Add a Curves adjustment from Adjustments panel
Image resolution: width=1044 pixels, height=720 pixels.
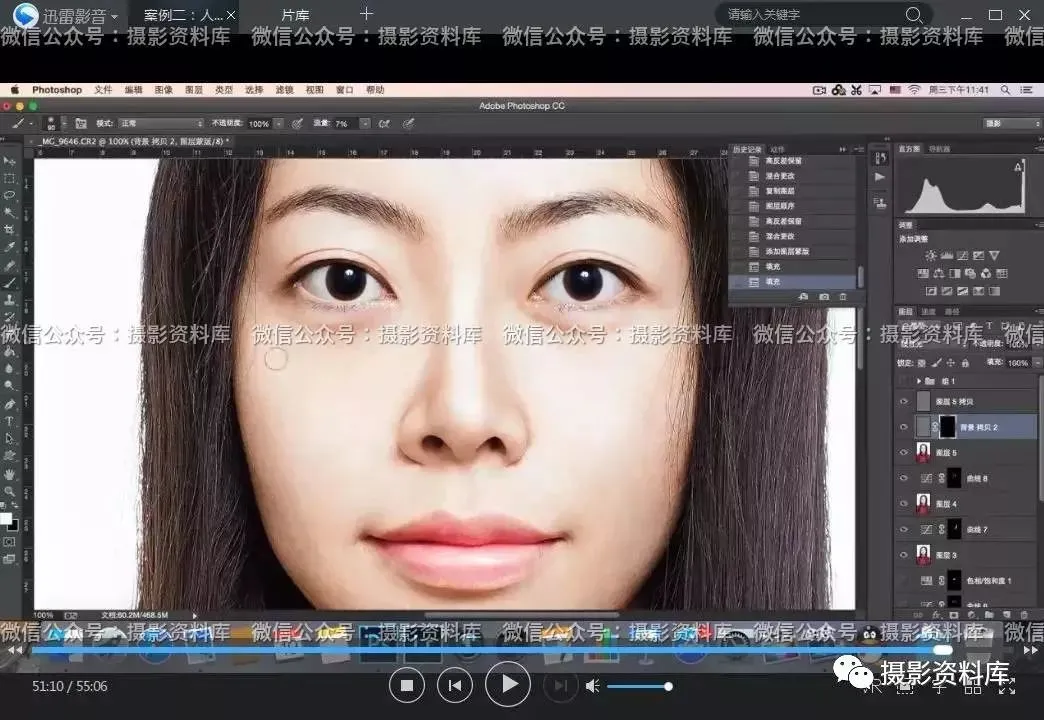click(963, 255)
